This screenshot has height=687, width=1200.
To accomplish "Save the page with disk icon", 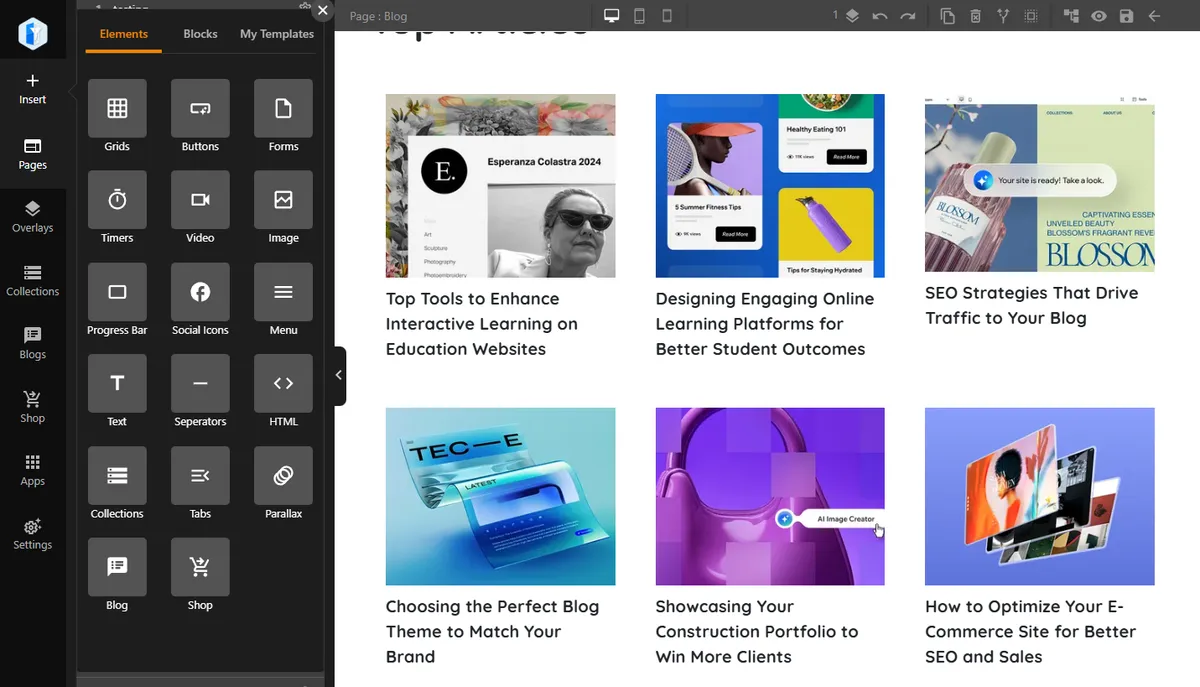I will 1127,16.
